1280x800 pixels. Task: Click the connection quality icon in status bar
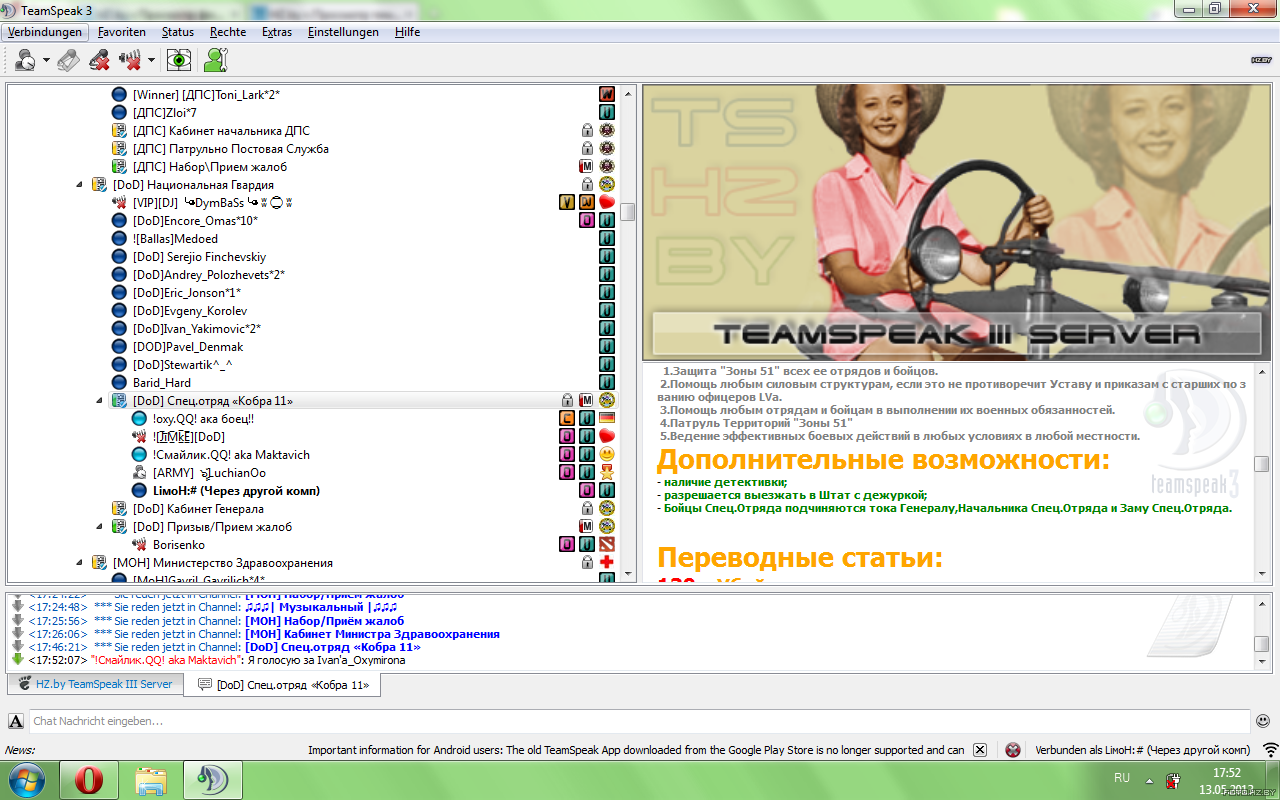(1270, 750)
